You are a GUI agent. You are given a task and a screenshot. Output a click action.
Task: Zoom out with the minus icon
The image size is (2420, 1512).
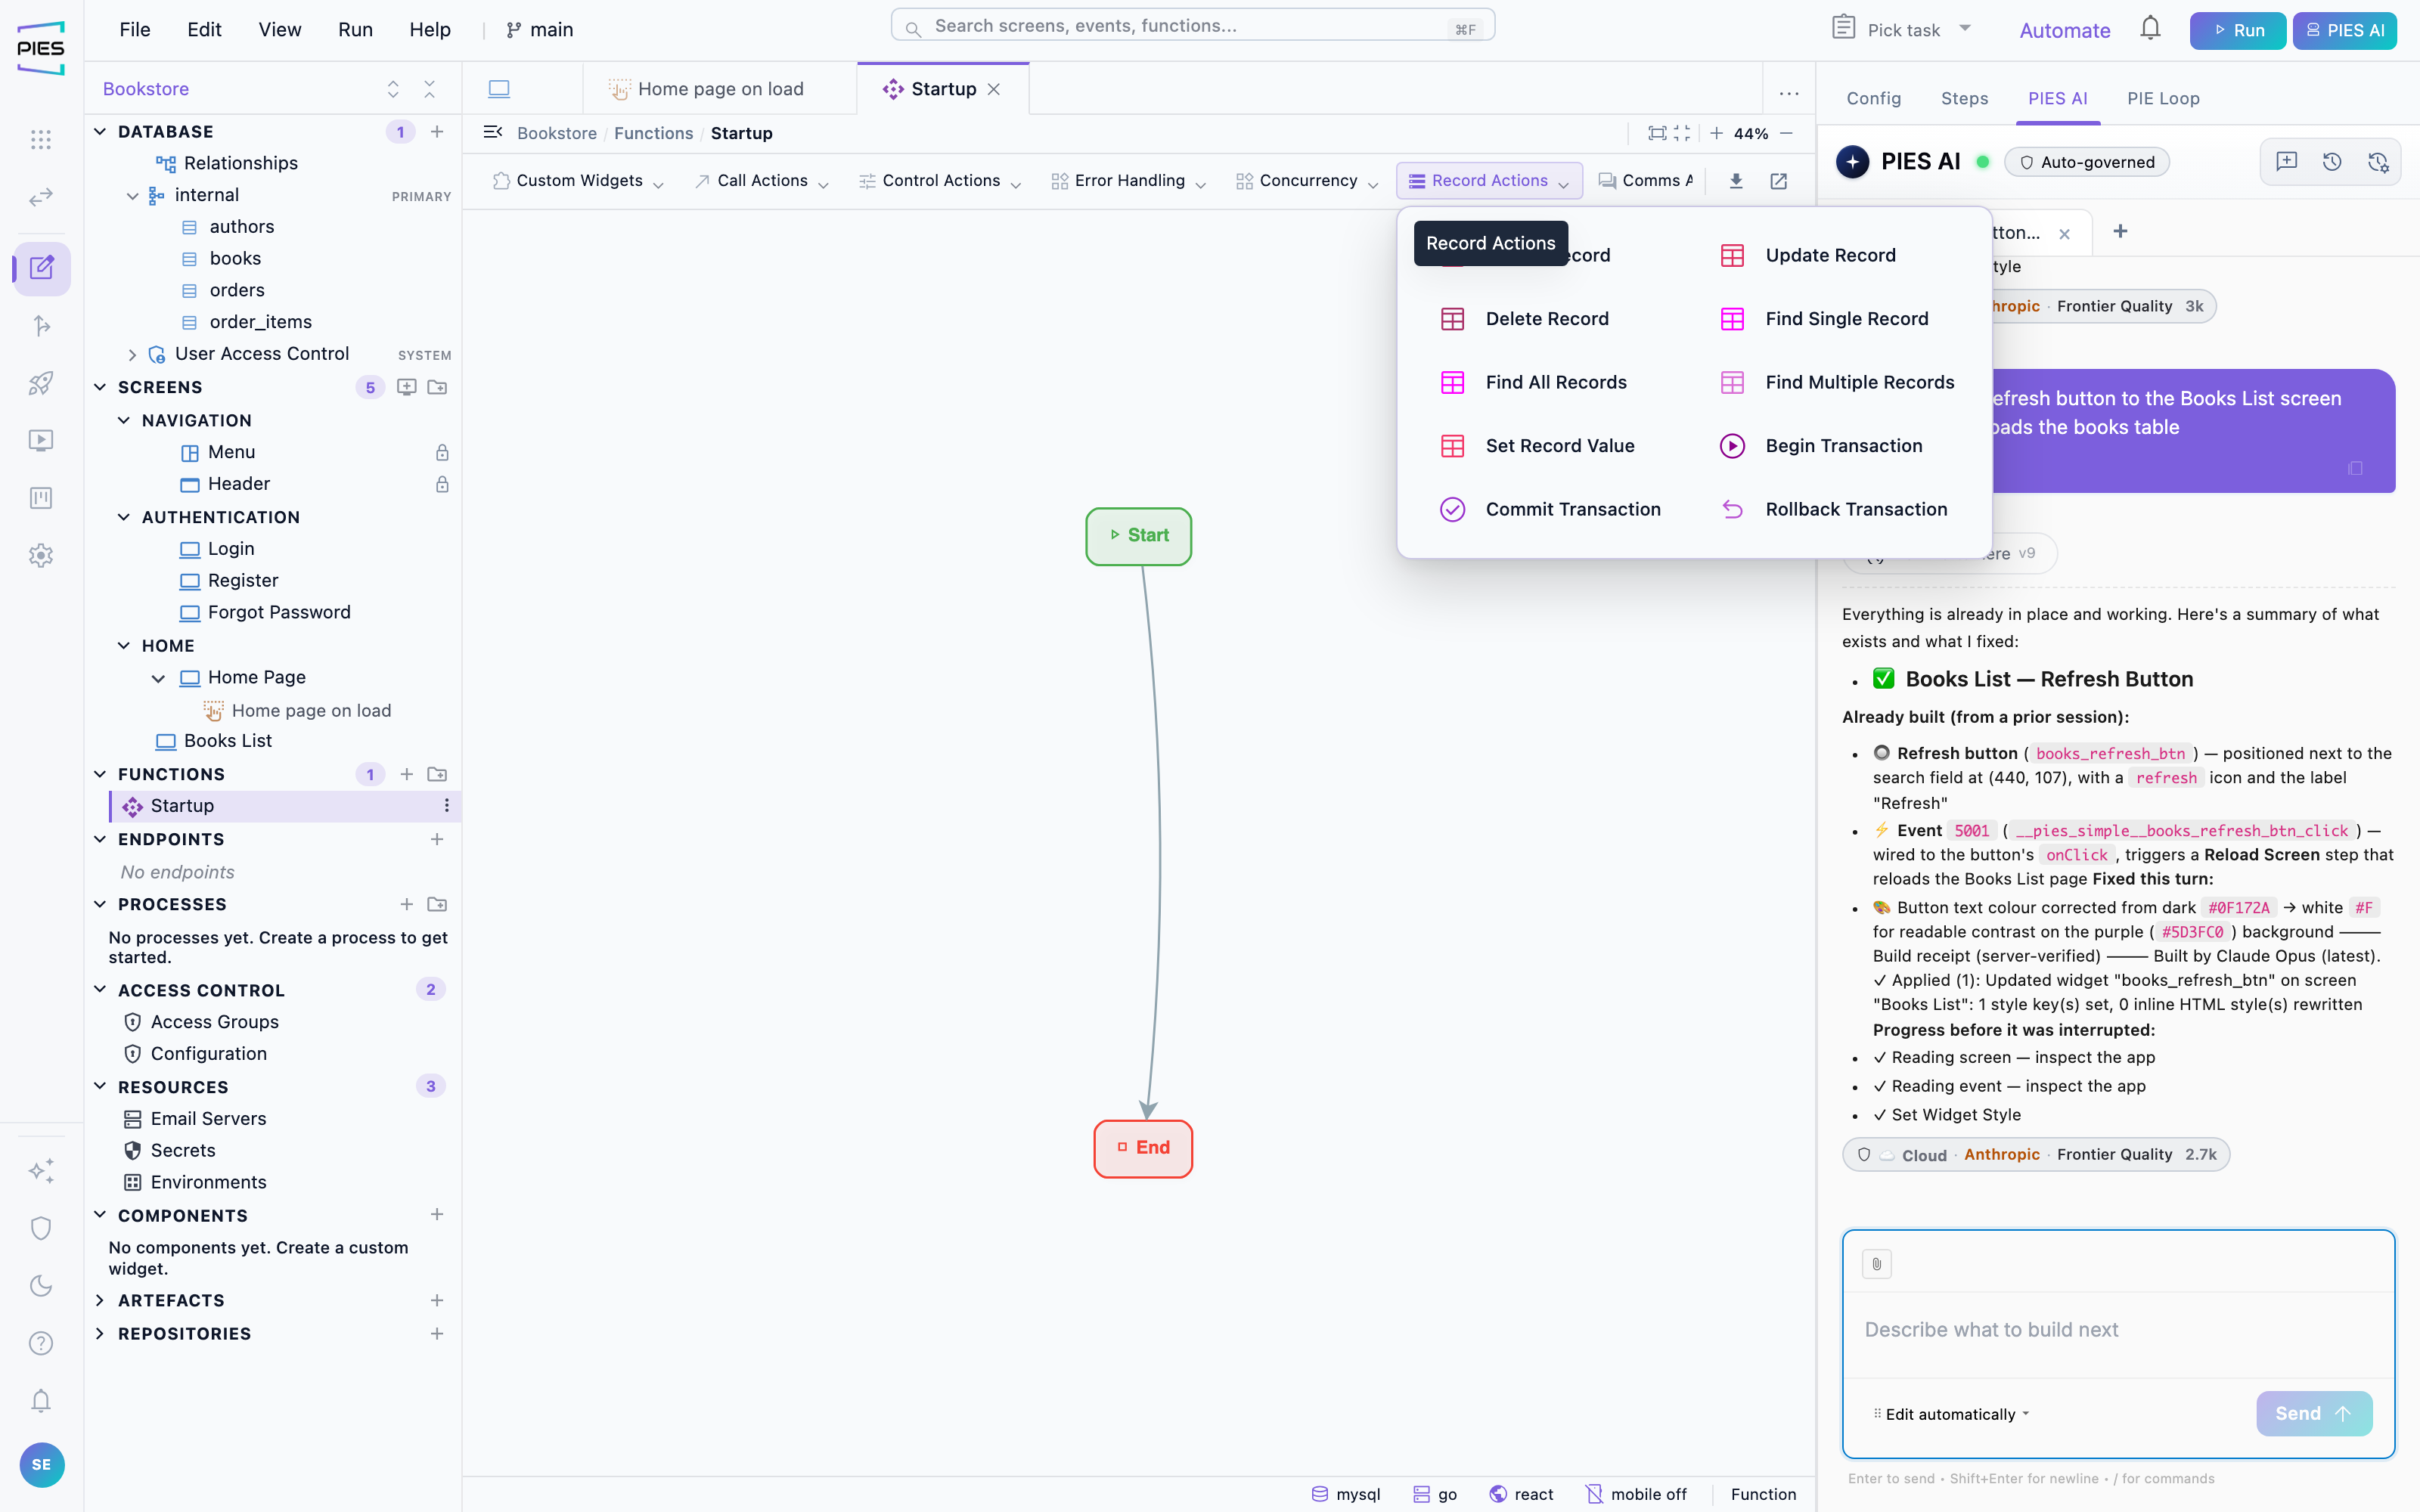point(1786,133)
